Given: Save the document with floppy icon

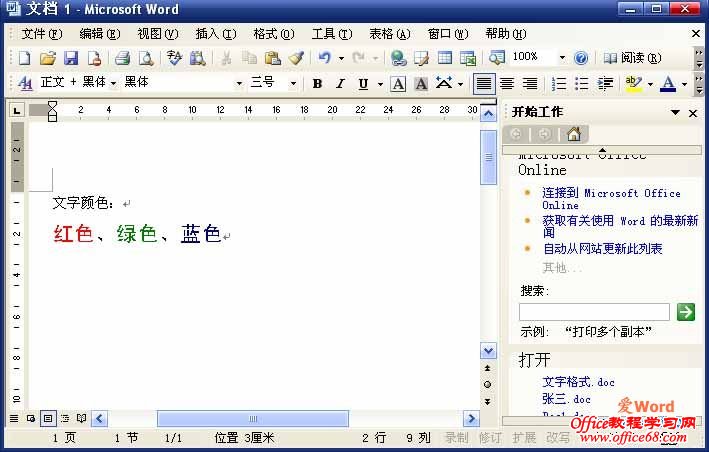Looking at the screenshot, I should click(x=71, y=58).
